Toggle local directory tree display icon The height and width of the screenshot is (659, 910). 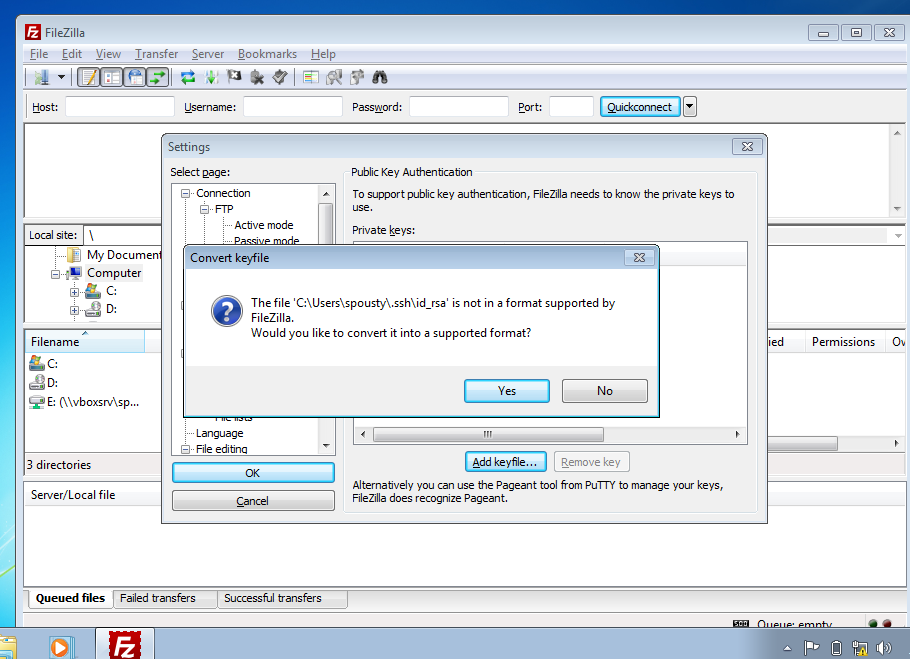pos(112,77)
